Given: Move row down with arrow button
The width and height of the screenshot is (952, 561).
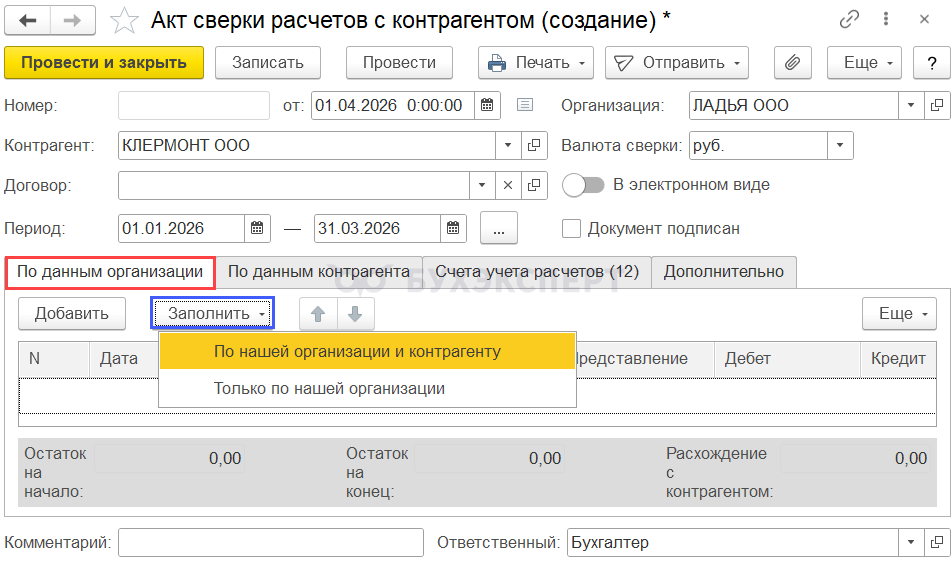Looking at the screenshot, I should pyautogui.click(x=355, y=314).
